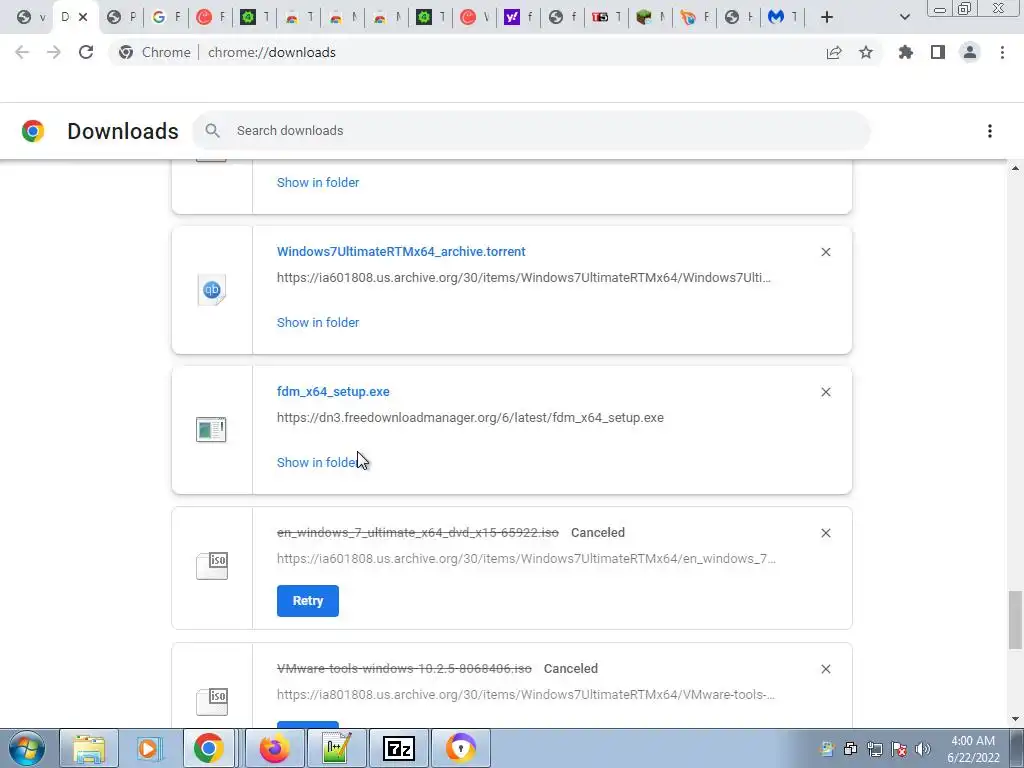
Task: Retry the en_windows_7_ultimate iso download
Action: tap(308, 601)
